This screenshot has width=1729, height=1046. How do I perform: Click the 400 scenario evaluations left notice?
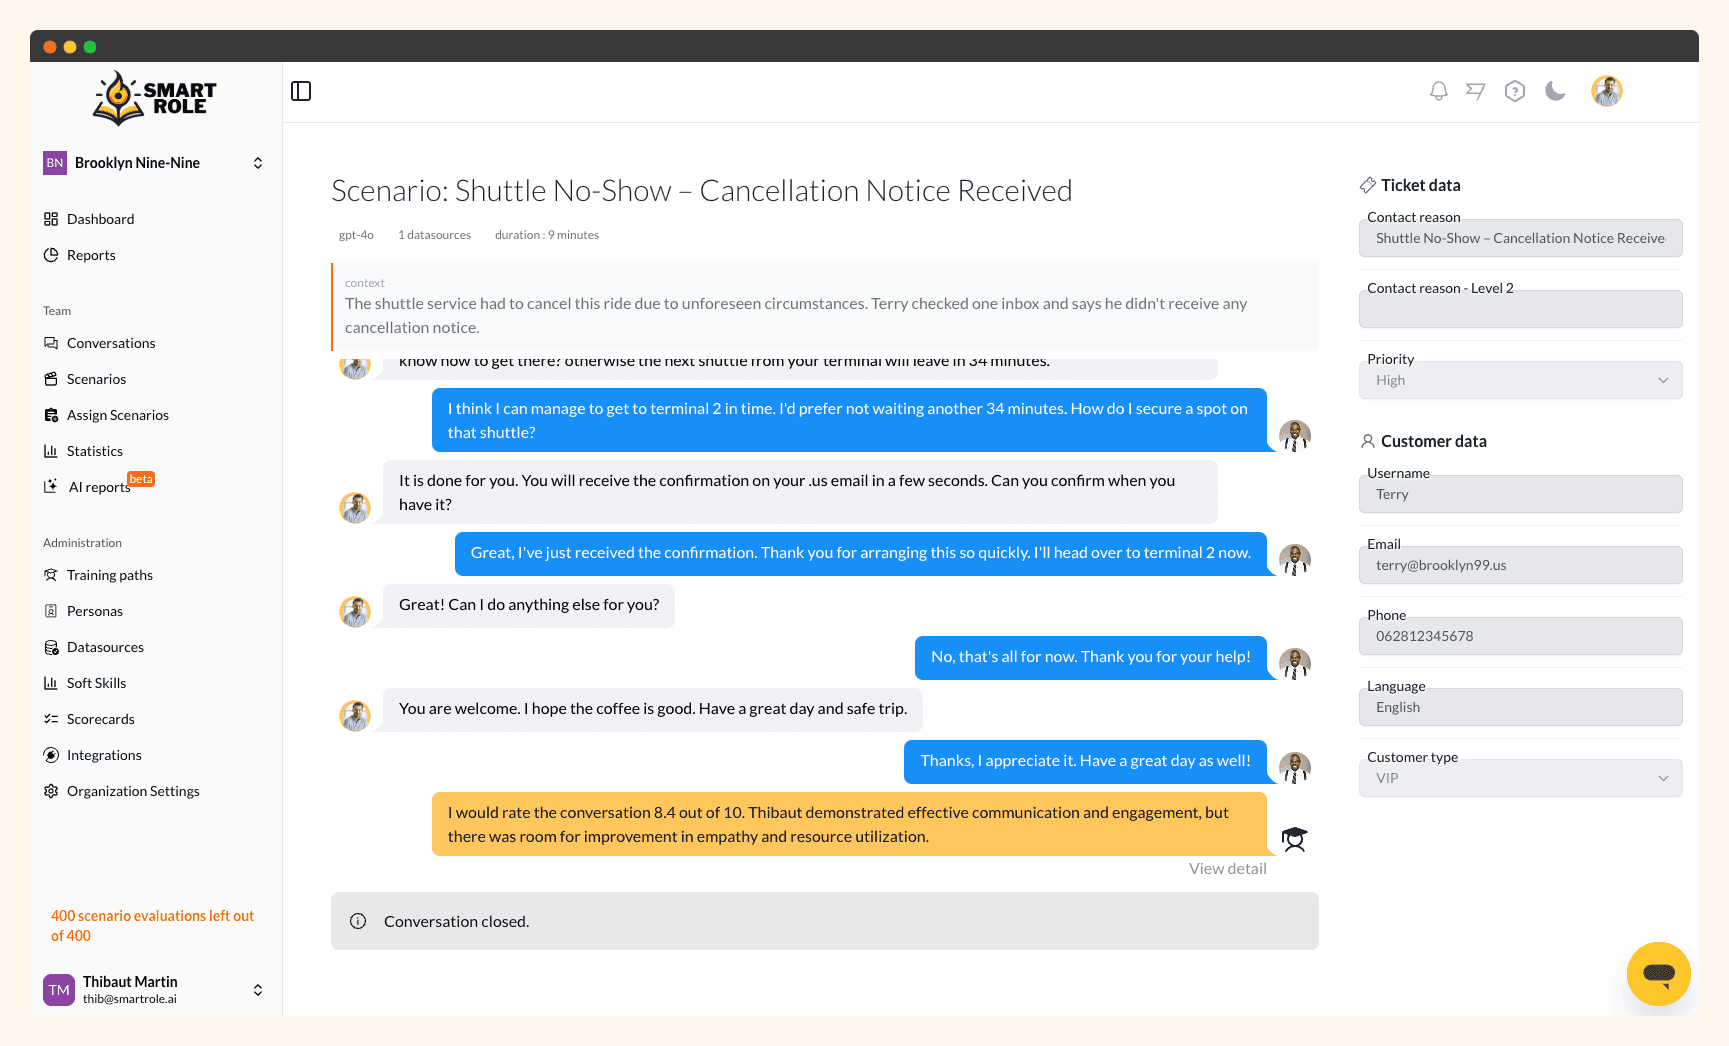pos(153,926)
